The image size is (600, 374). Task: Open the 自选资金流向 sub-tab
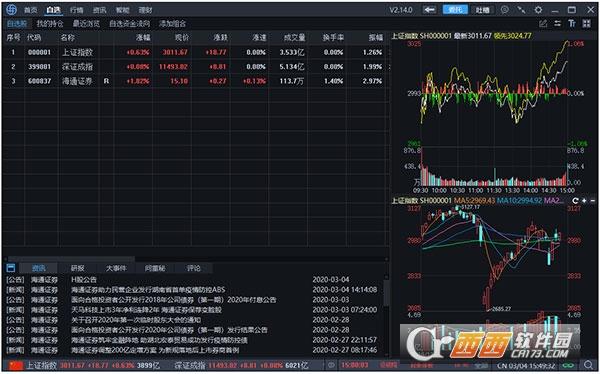(x=129, y=24)
